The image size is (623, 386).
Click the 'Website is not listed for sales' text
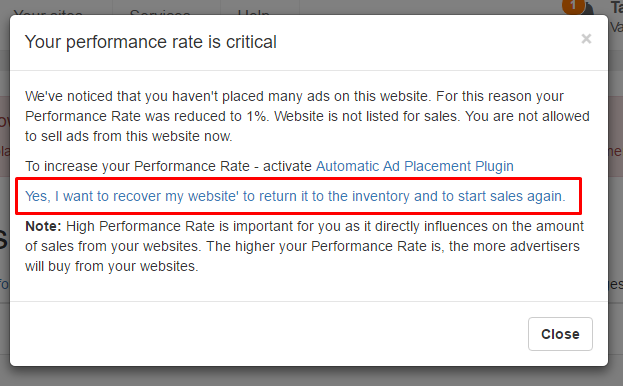(x=368, y=116)
